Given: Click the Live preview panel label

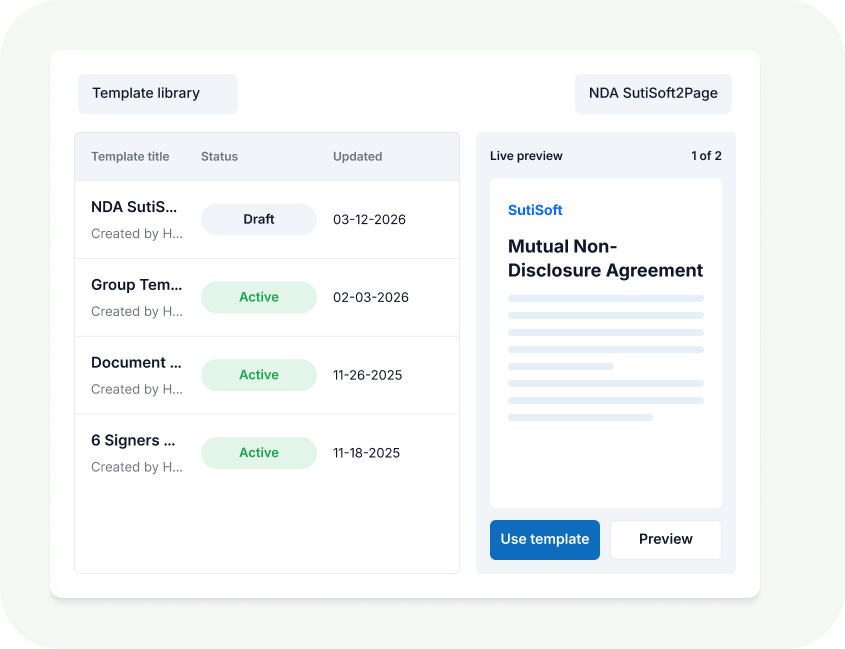Looking at the screenshot, I should pos(526,156).
